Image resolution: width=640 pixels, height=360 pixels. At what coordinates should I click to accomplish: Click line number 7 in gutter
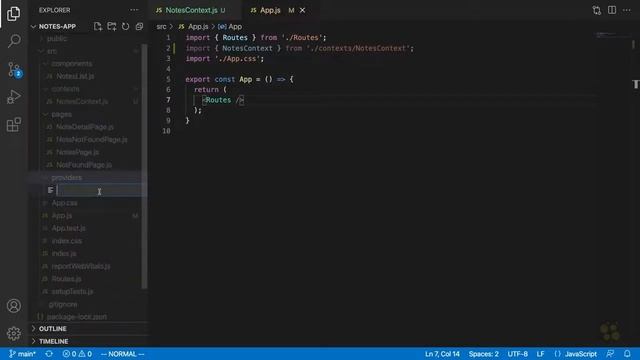168,100
